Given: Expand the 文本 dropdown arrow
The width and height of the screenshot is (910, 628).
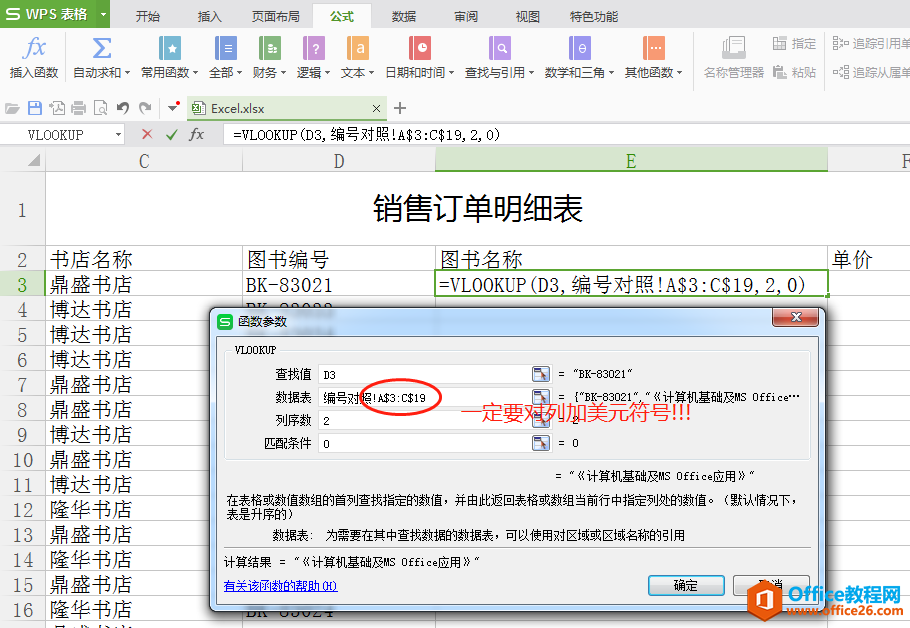Looking at the screenshot, I should tap(371, 73).
